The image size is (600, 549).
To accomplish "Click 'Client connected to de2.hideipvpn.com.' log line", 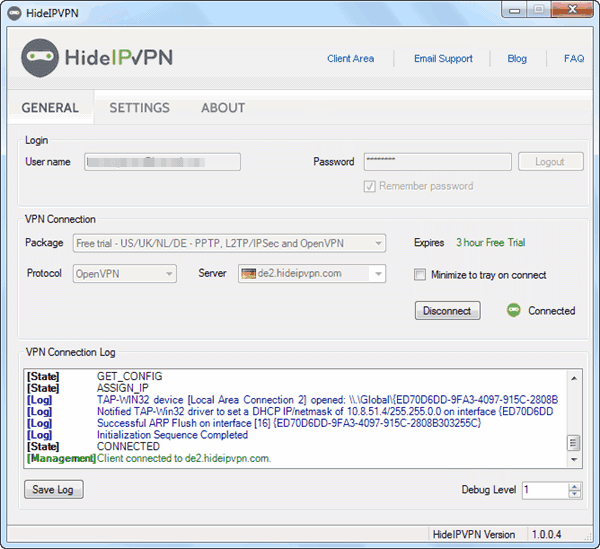I will click(x=184, y=458).
